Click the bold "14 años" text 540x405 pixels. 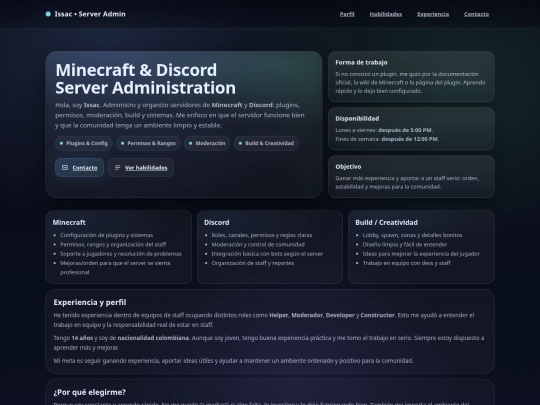82,338
